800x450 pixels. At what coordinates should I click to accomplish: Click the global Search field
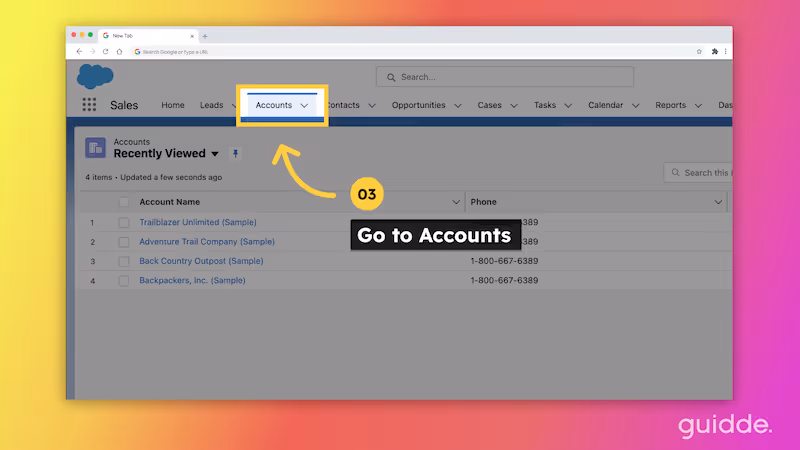tap(505, 77)
